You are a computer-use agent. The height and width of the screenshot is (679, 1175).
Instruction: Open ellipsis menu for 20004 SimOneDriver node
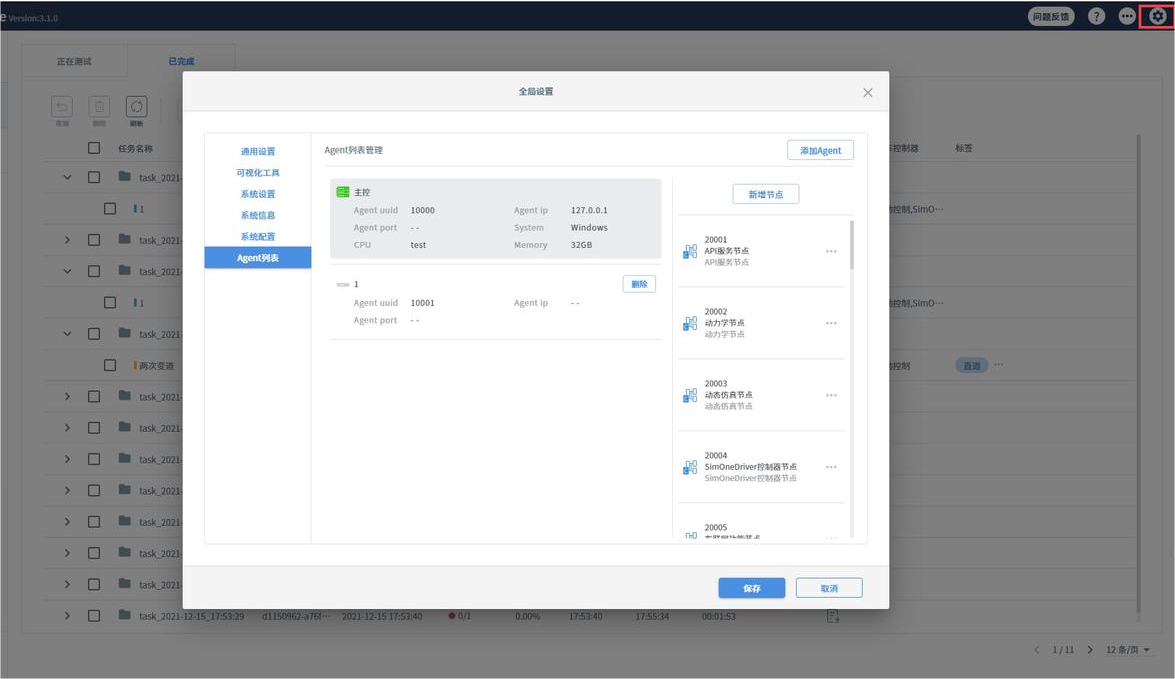pyautogui.click(x=831, y=467)
